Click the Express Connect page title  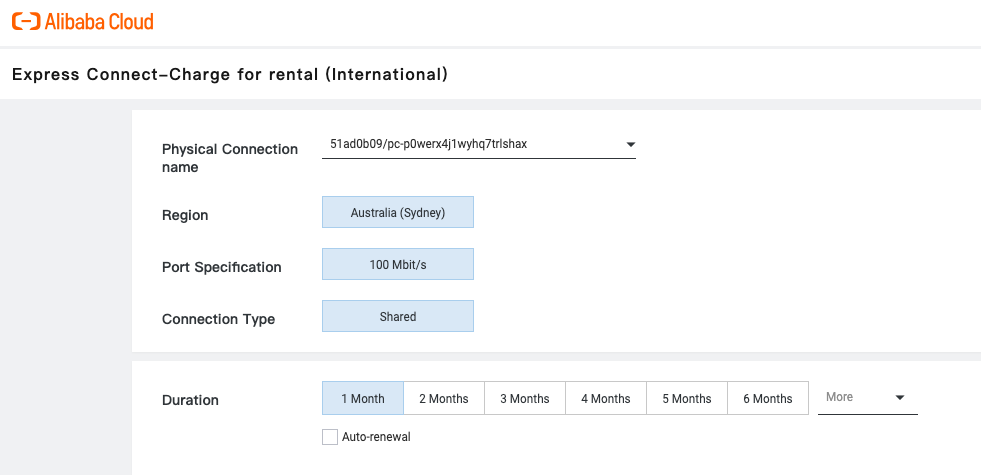tap(229, 75)
